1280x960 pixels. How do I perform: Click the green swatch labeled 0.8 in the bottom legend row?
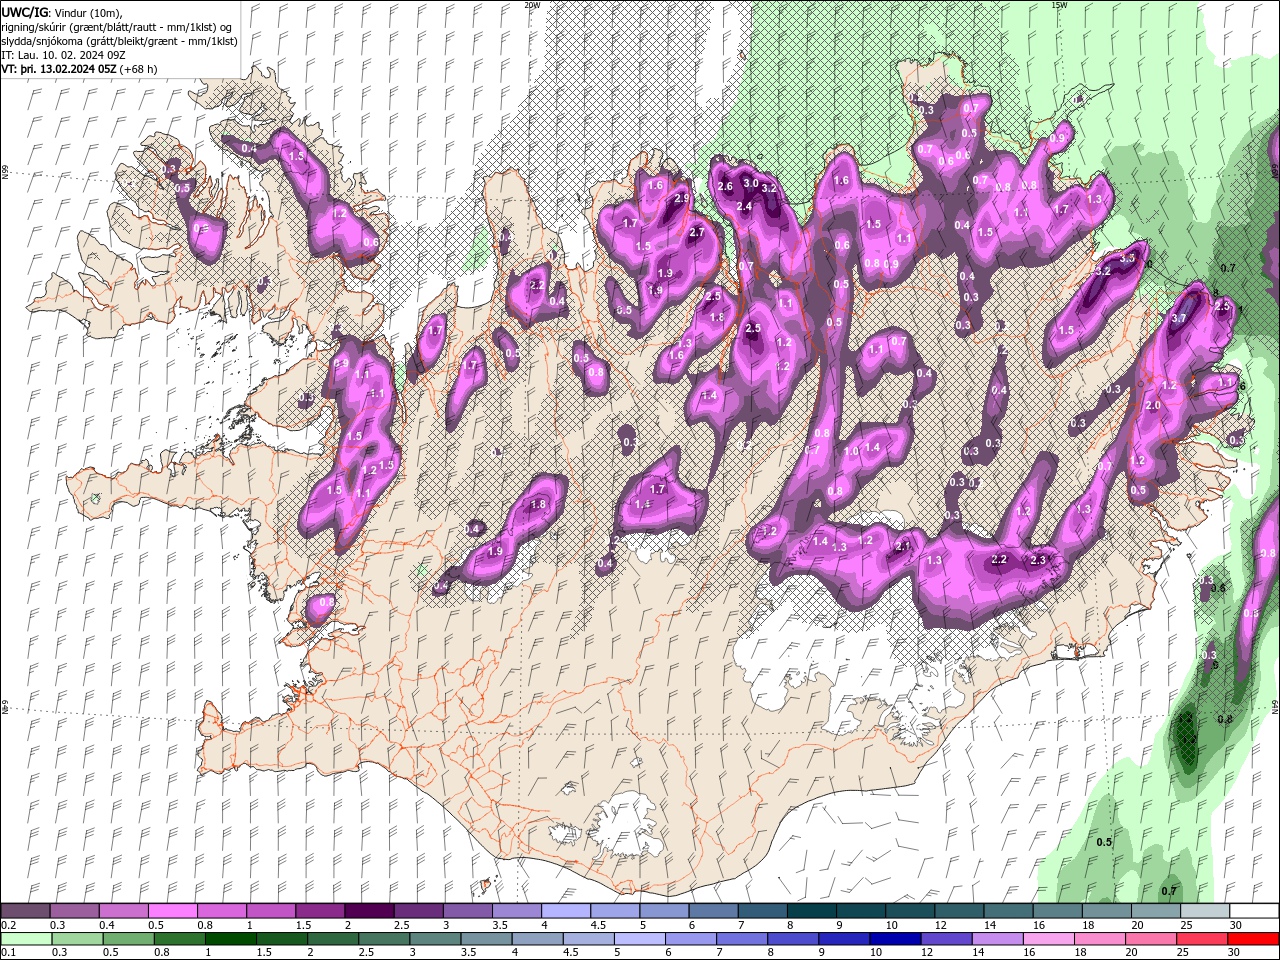[178, 938]
